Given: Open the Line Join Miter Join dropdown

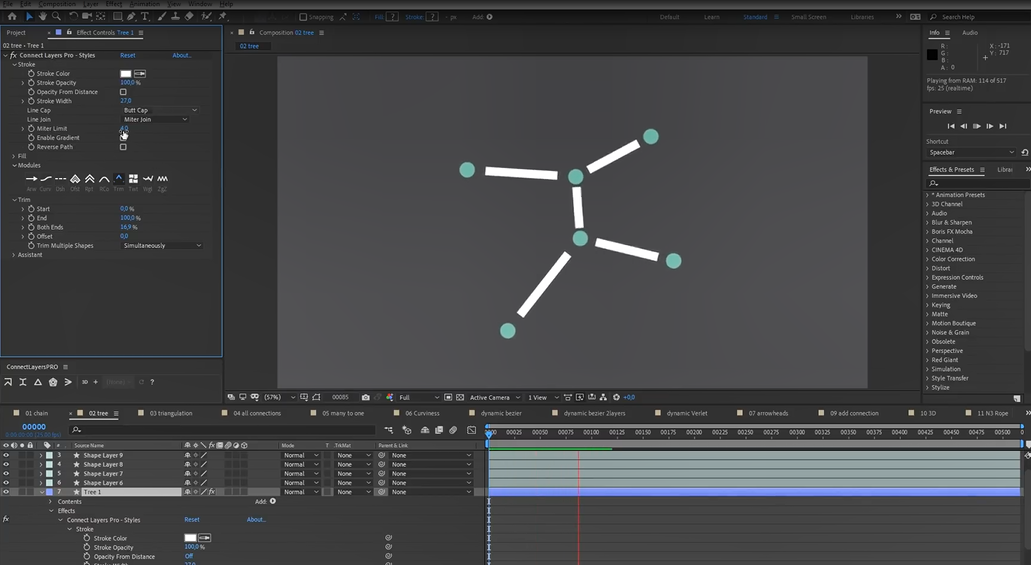Looking at the screenshot, I should click(155, 120).
